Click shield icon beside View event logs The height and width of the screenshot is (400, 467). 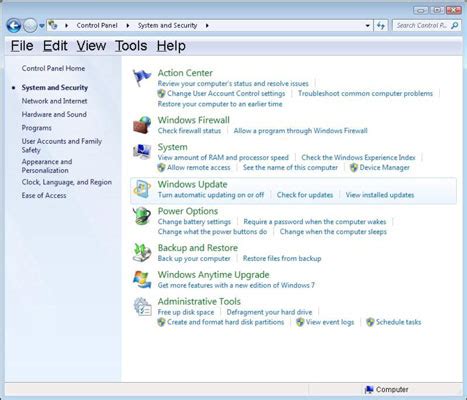(x=300, y=322)
